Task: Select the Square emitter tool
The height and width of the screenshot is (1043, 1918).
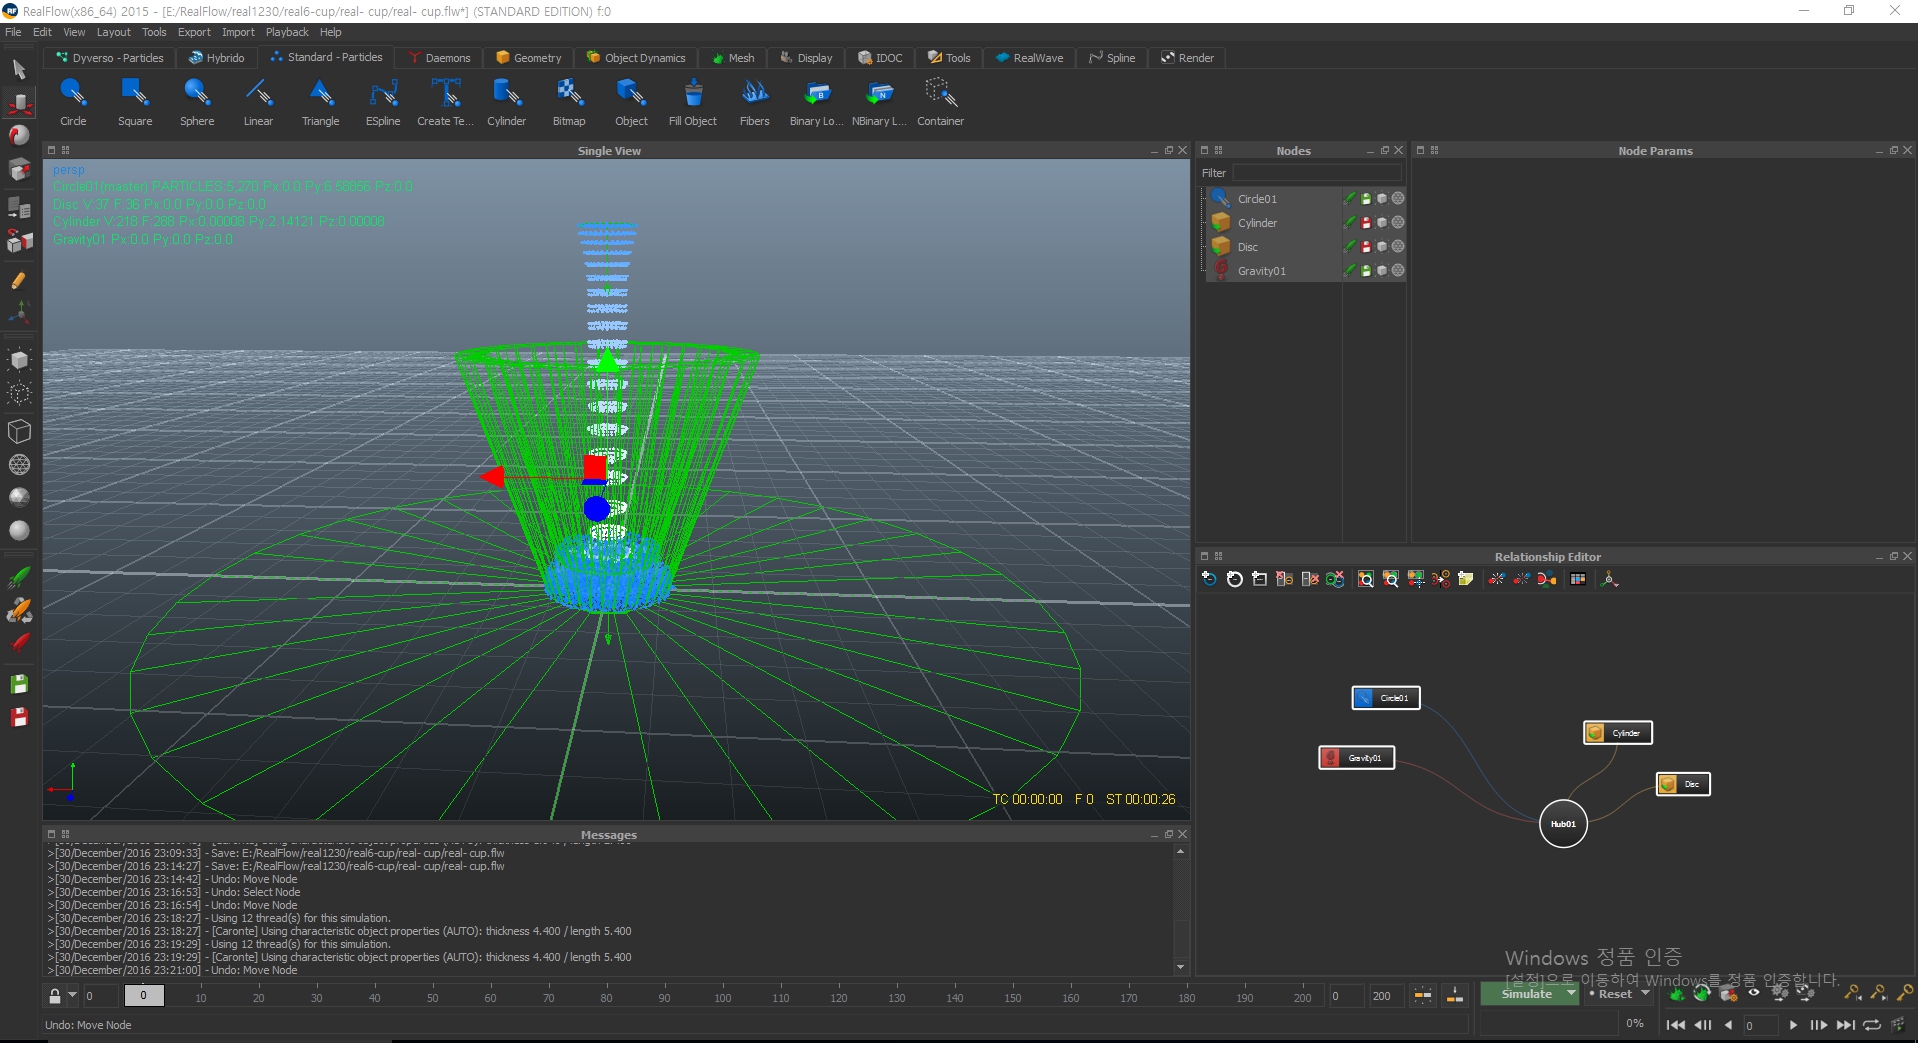Action: pos(135,103)
